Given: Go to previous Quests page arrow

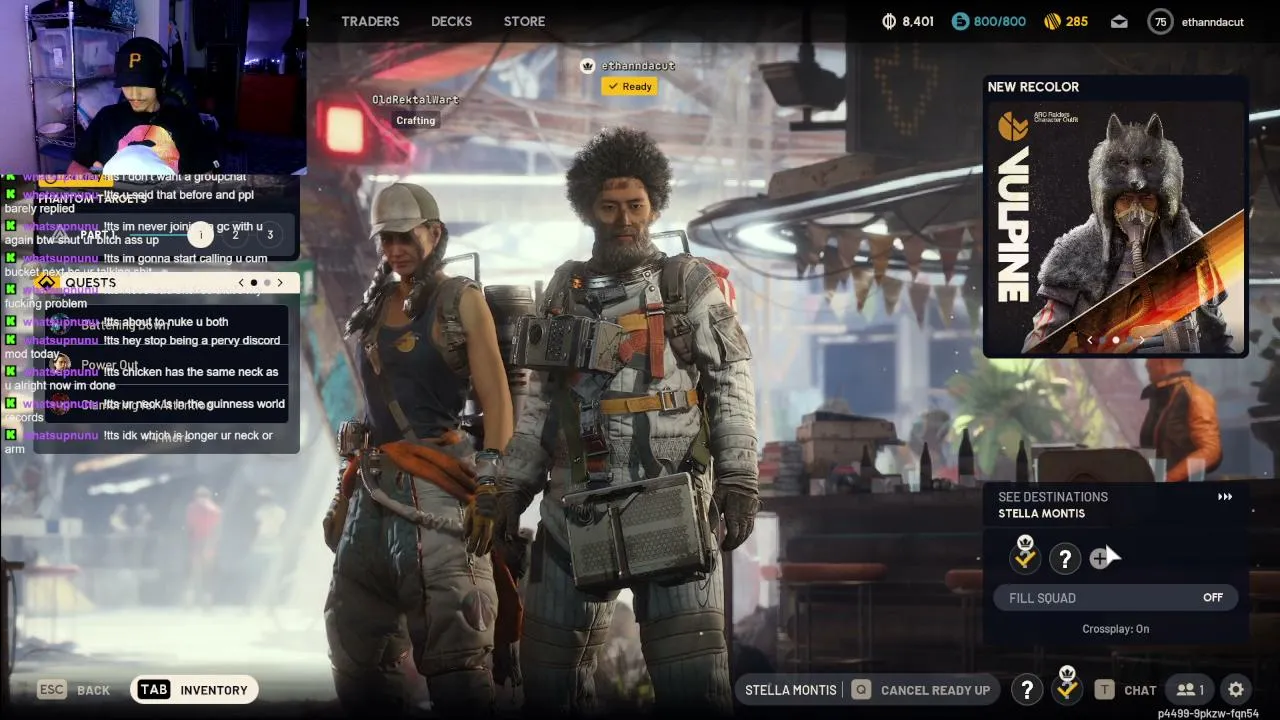Looking at the screenshot, I should coord(240,283).
